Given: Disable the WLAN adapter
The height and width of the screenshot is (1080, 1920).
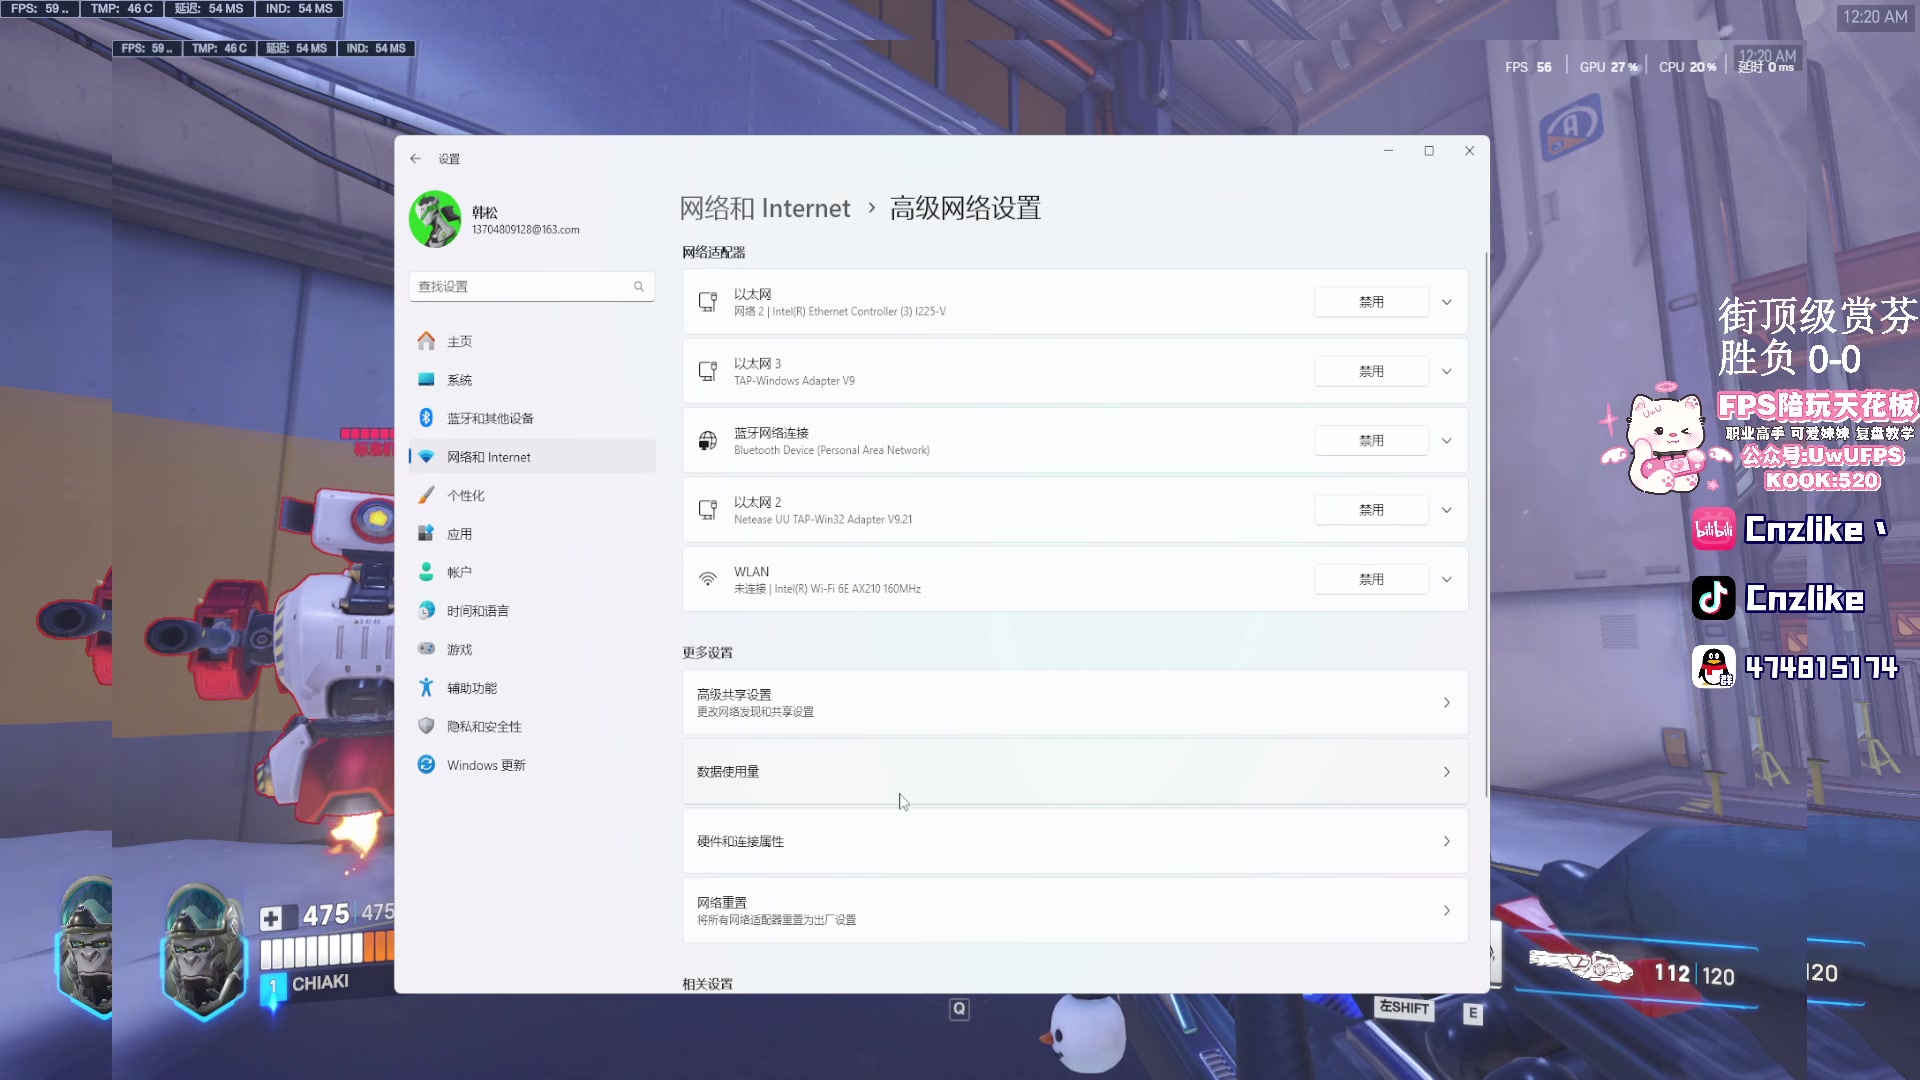Looking at the screenshot, I should pyautogui.click(x=1371, y=580).
